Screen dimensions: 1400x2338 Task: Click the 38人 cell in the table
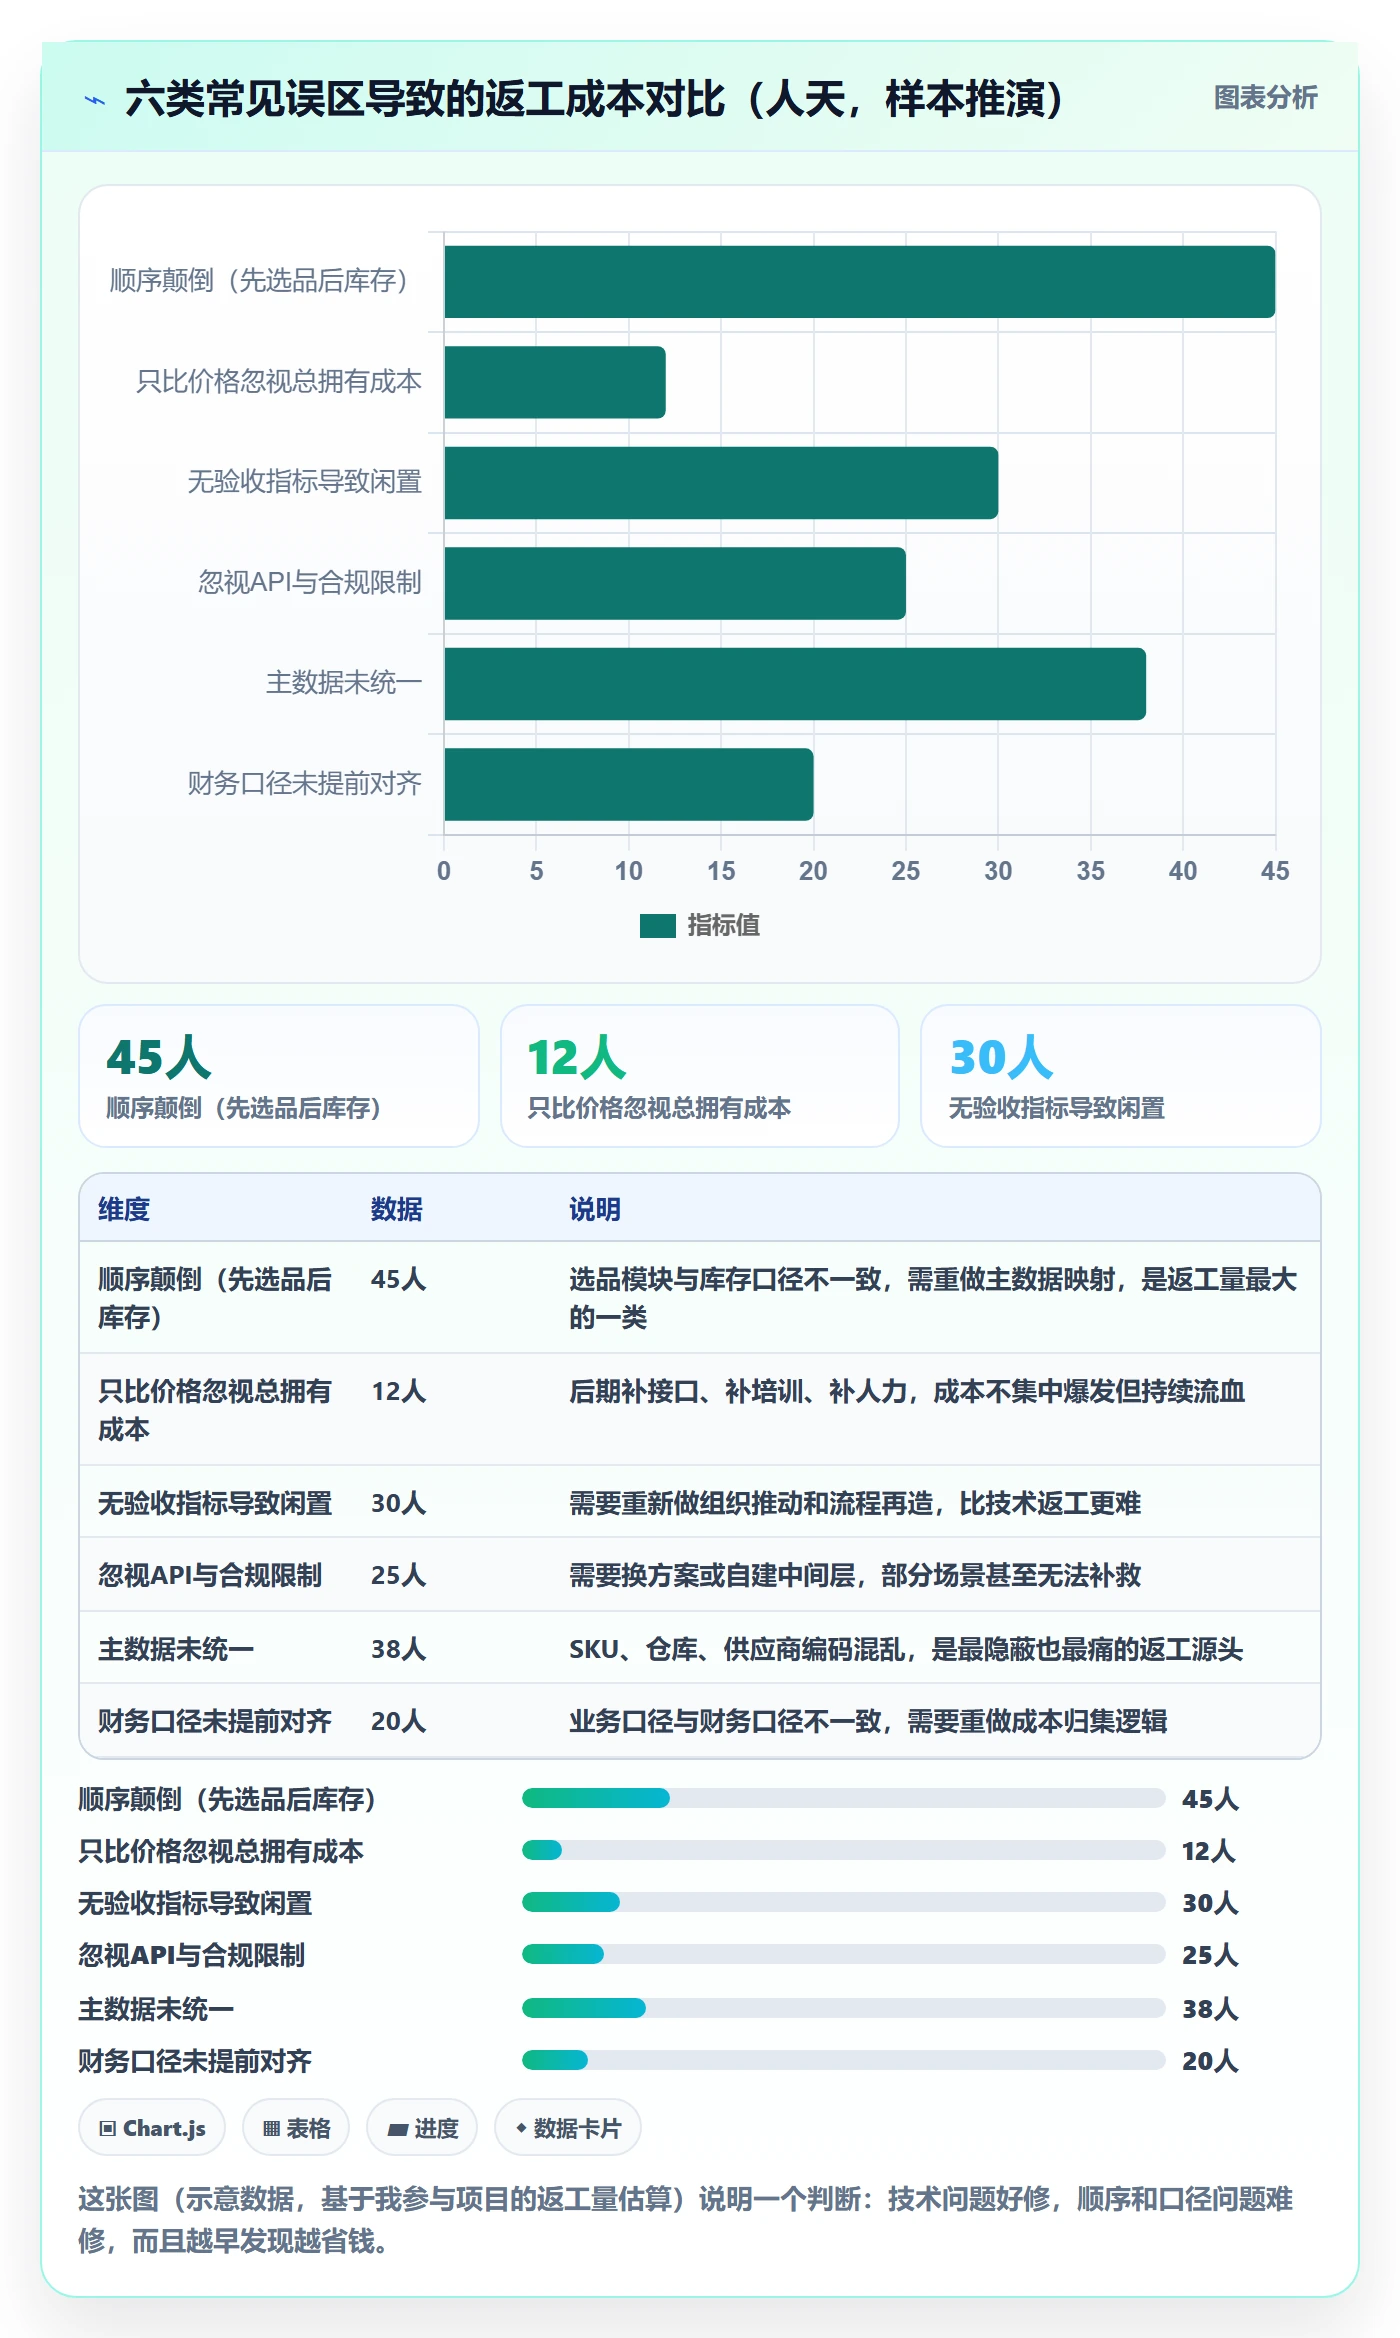point(399,1649)
